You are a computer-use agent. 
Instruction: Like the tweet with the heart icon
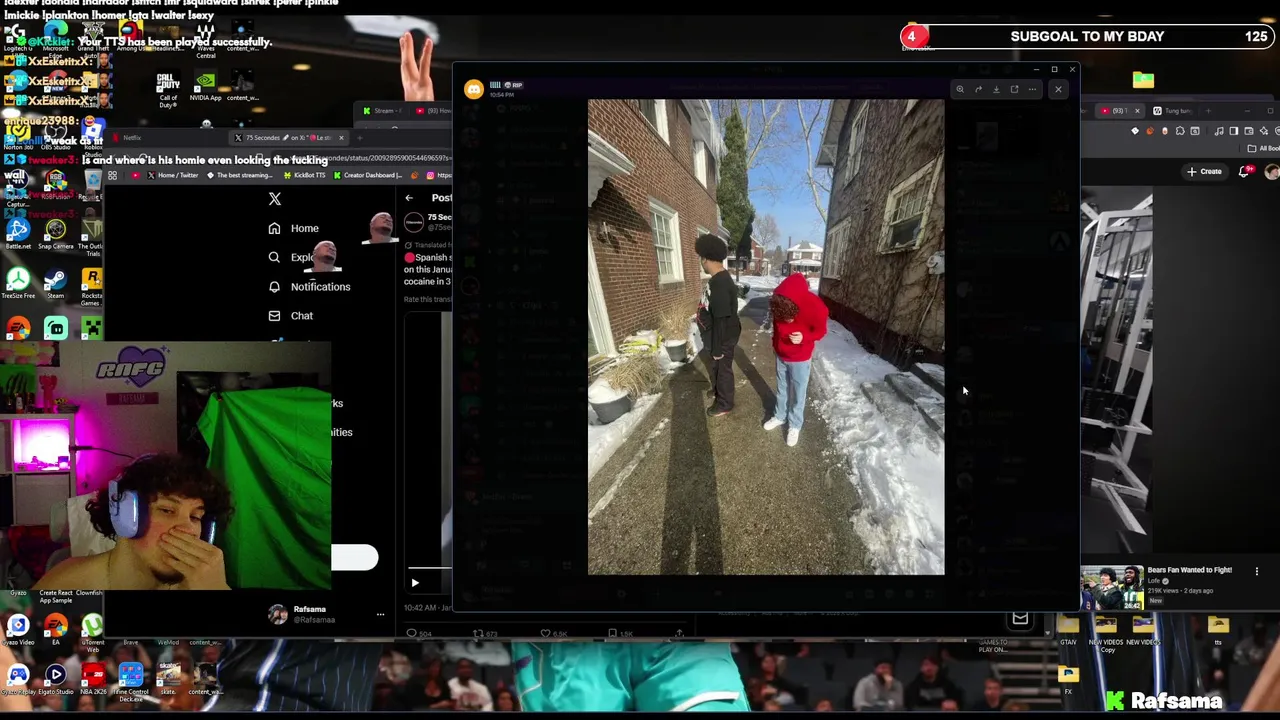coord(546,633)
